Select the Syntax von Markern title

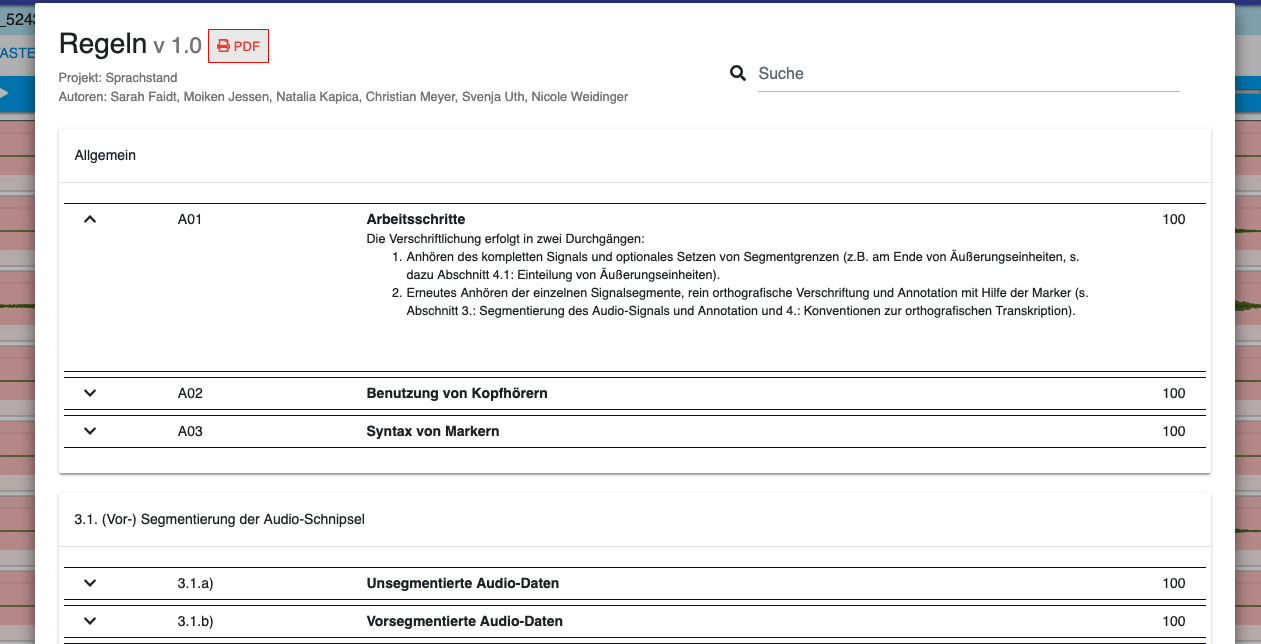coord(433,431)
